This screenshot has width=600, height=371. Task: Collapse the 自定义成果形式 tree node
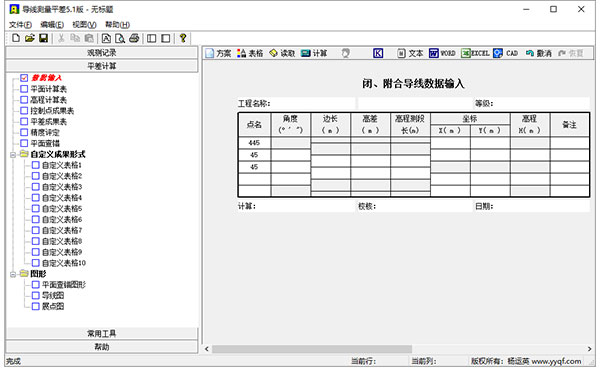pos(13,155)
